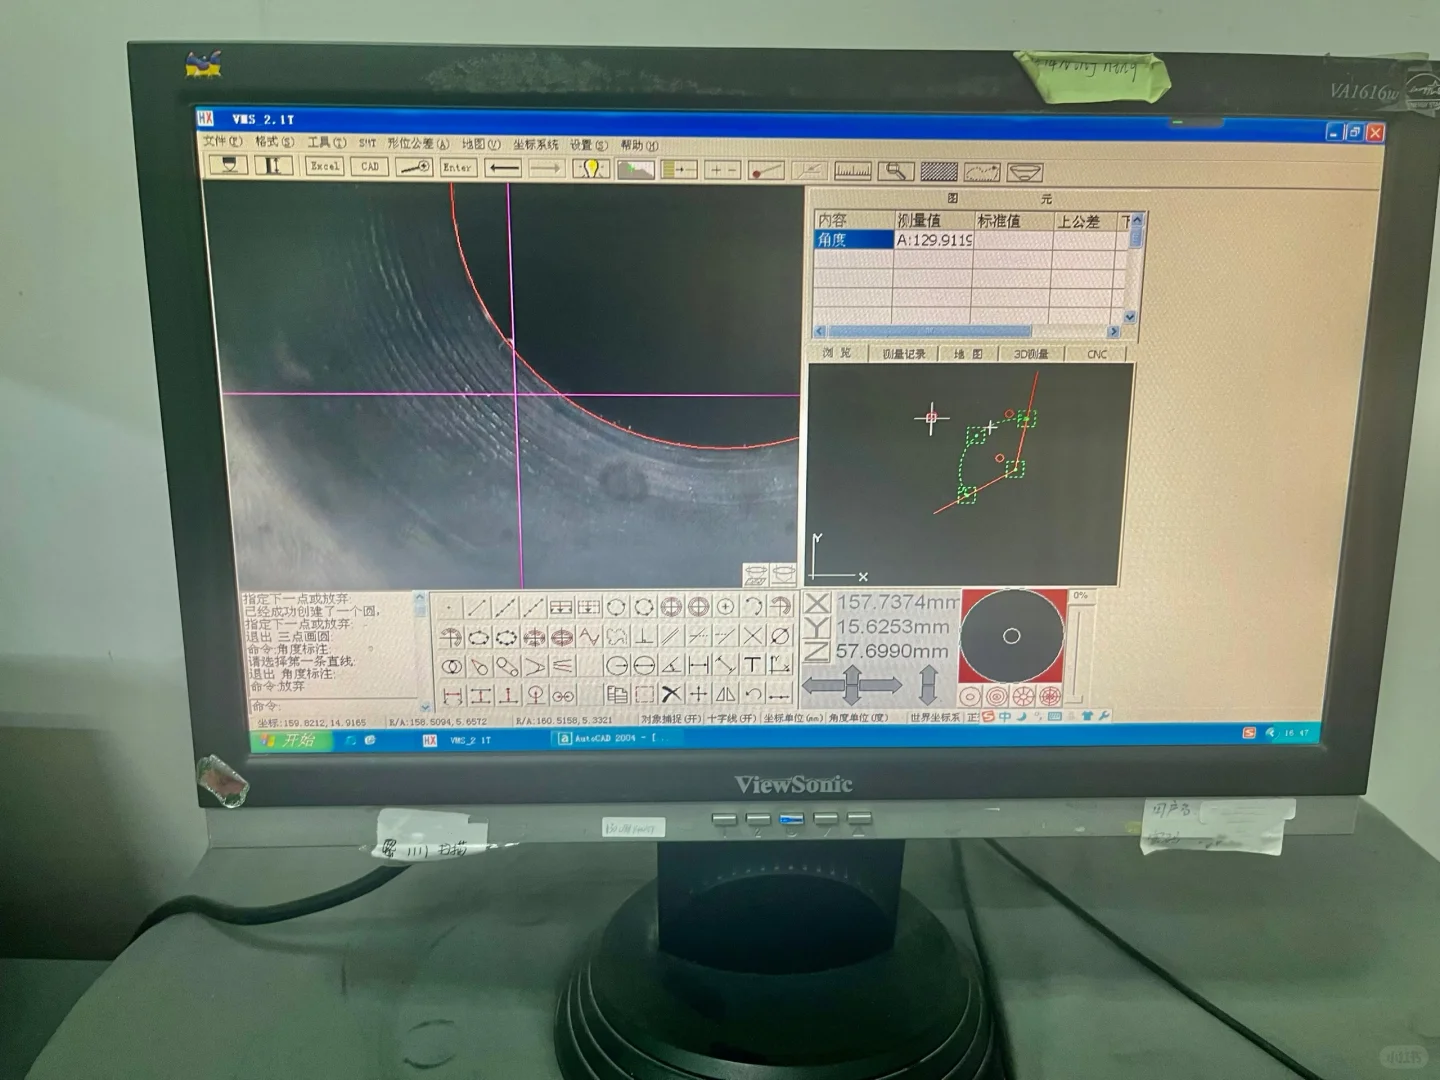Click the Z-axis up-down arrow control
The image size is (1440, 1080).
point(928,683)
